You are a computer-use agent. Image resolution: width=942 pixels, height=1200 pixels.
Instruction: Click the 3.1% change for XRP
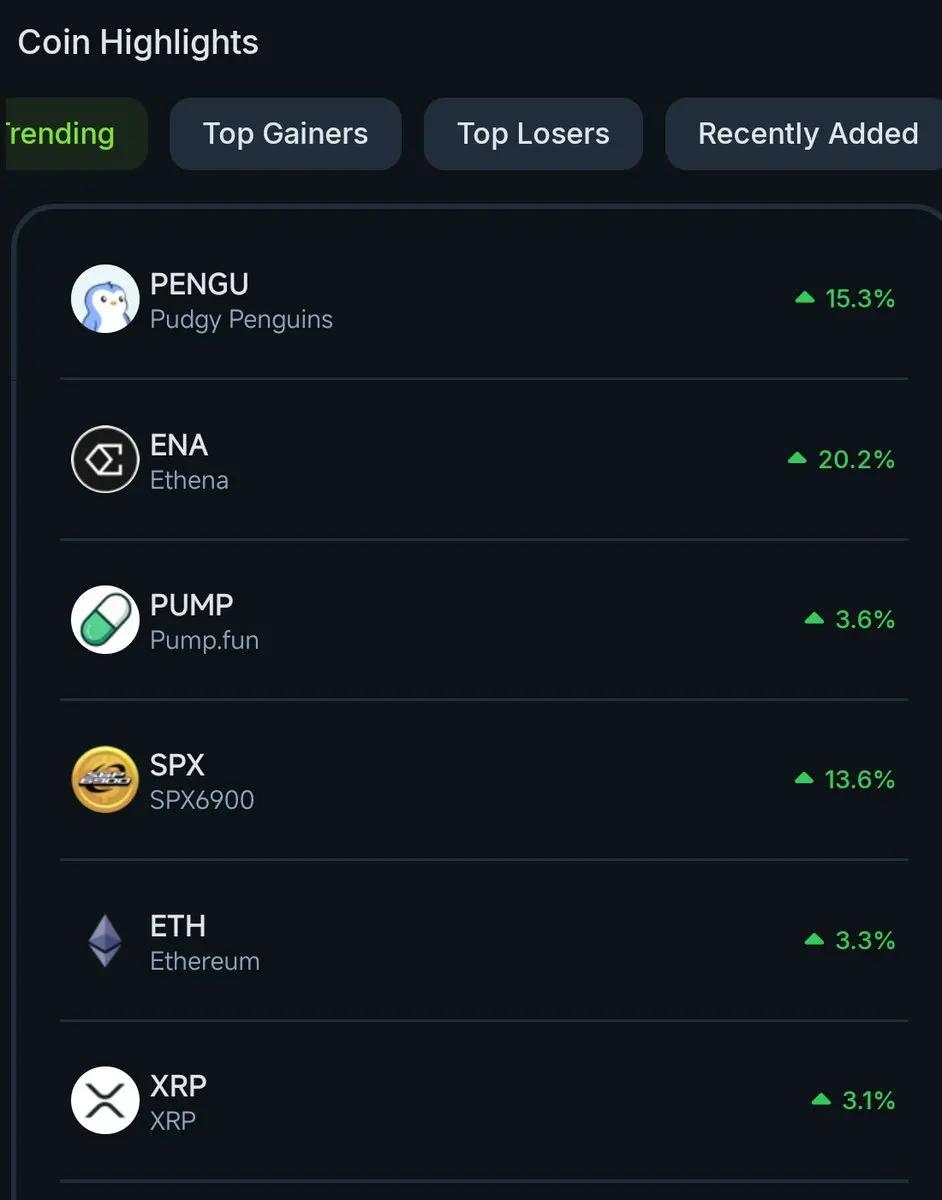tap(868, 1101)
